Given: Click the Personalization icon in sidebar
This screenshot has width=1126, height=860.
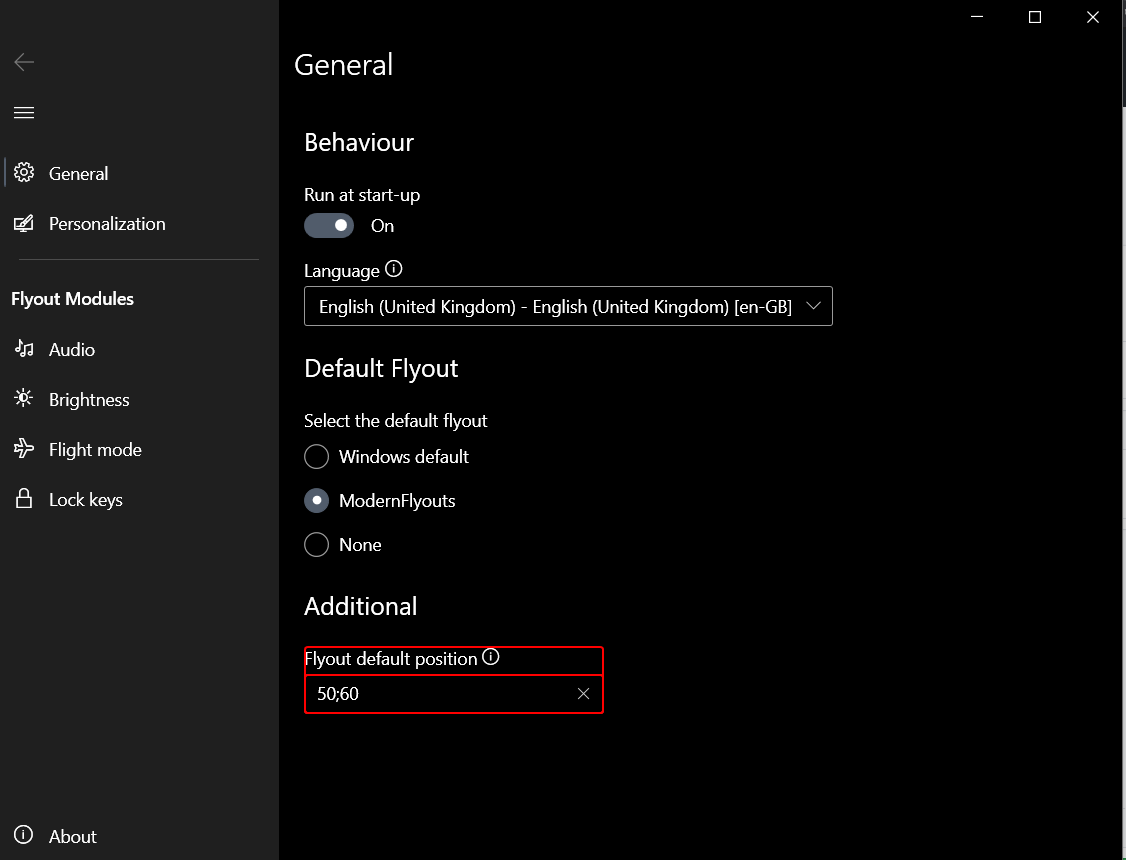Looking at the screenshot, I should coord(24,223).
